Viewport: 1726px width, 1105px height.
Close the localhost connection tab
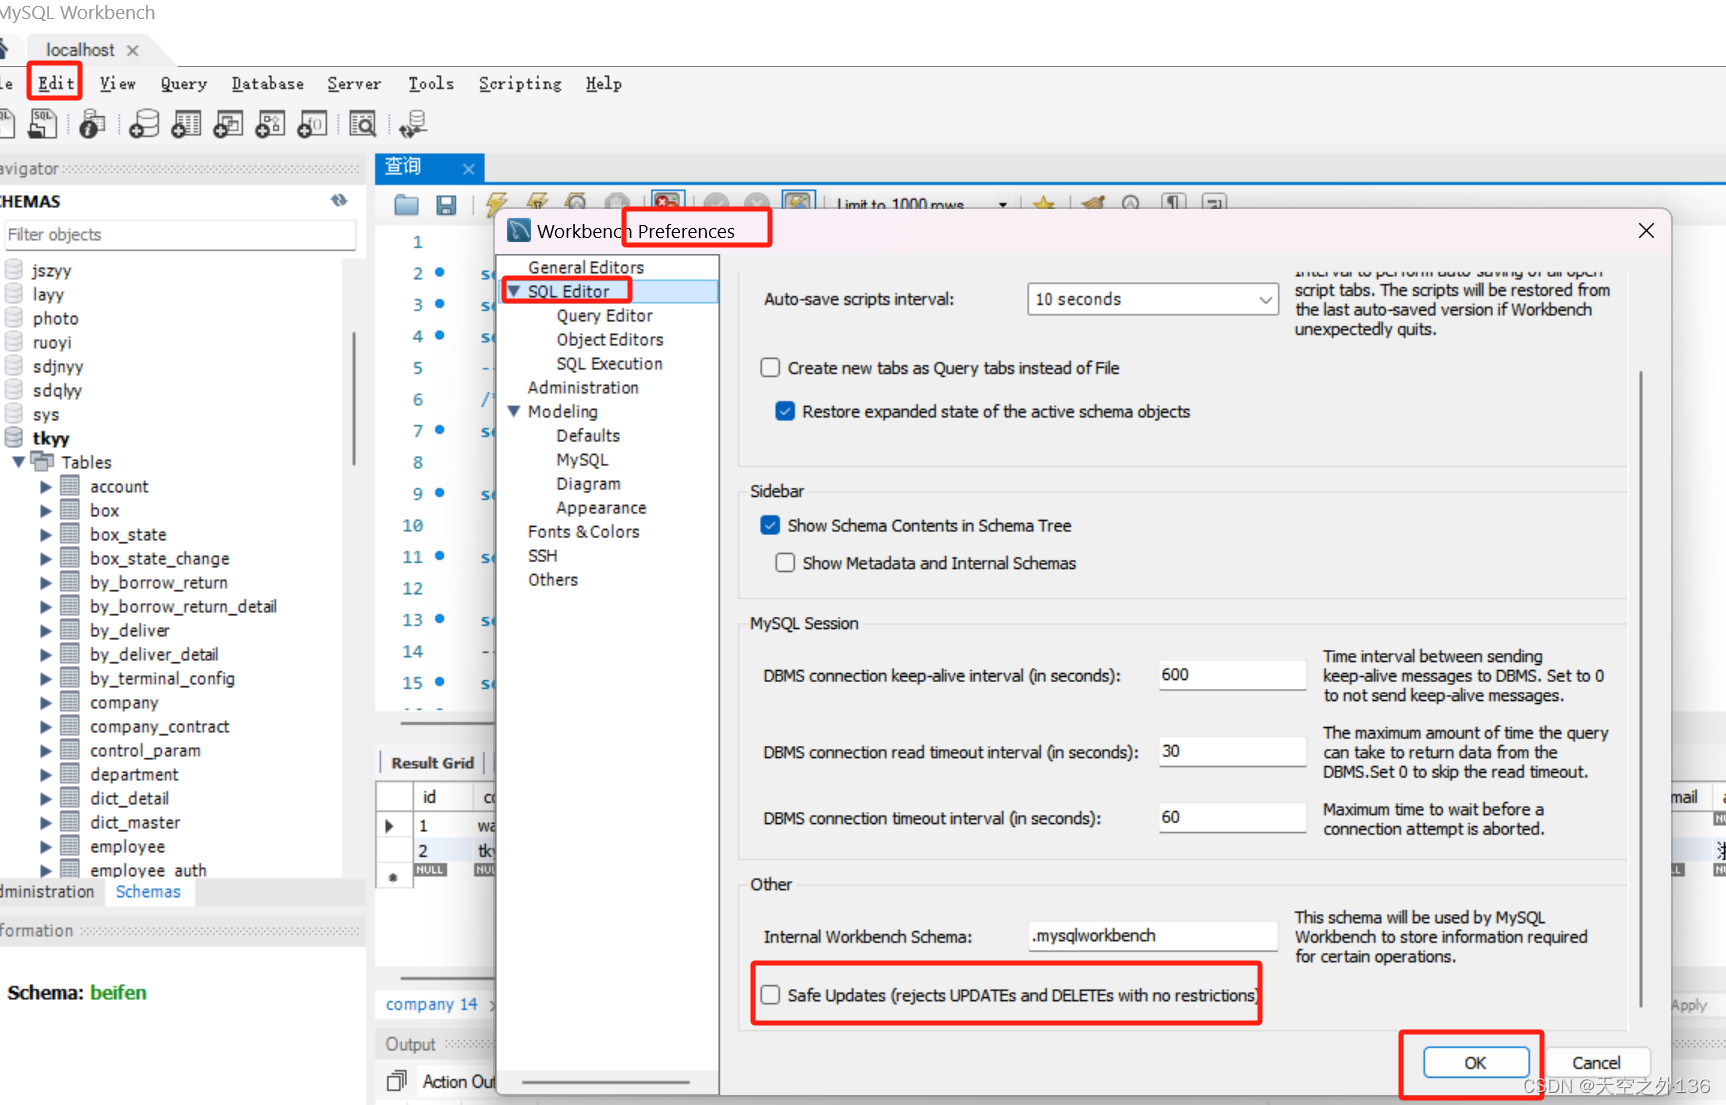133,50
